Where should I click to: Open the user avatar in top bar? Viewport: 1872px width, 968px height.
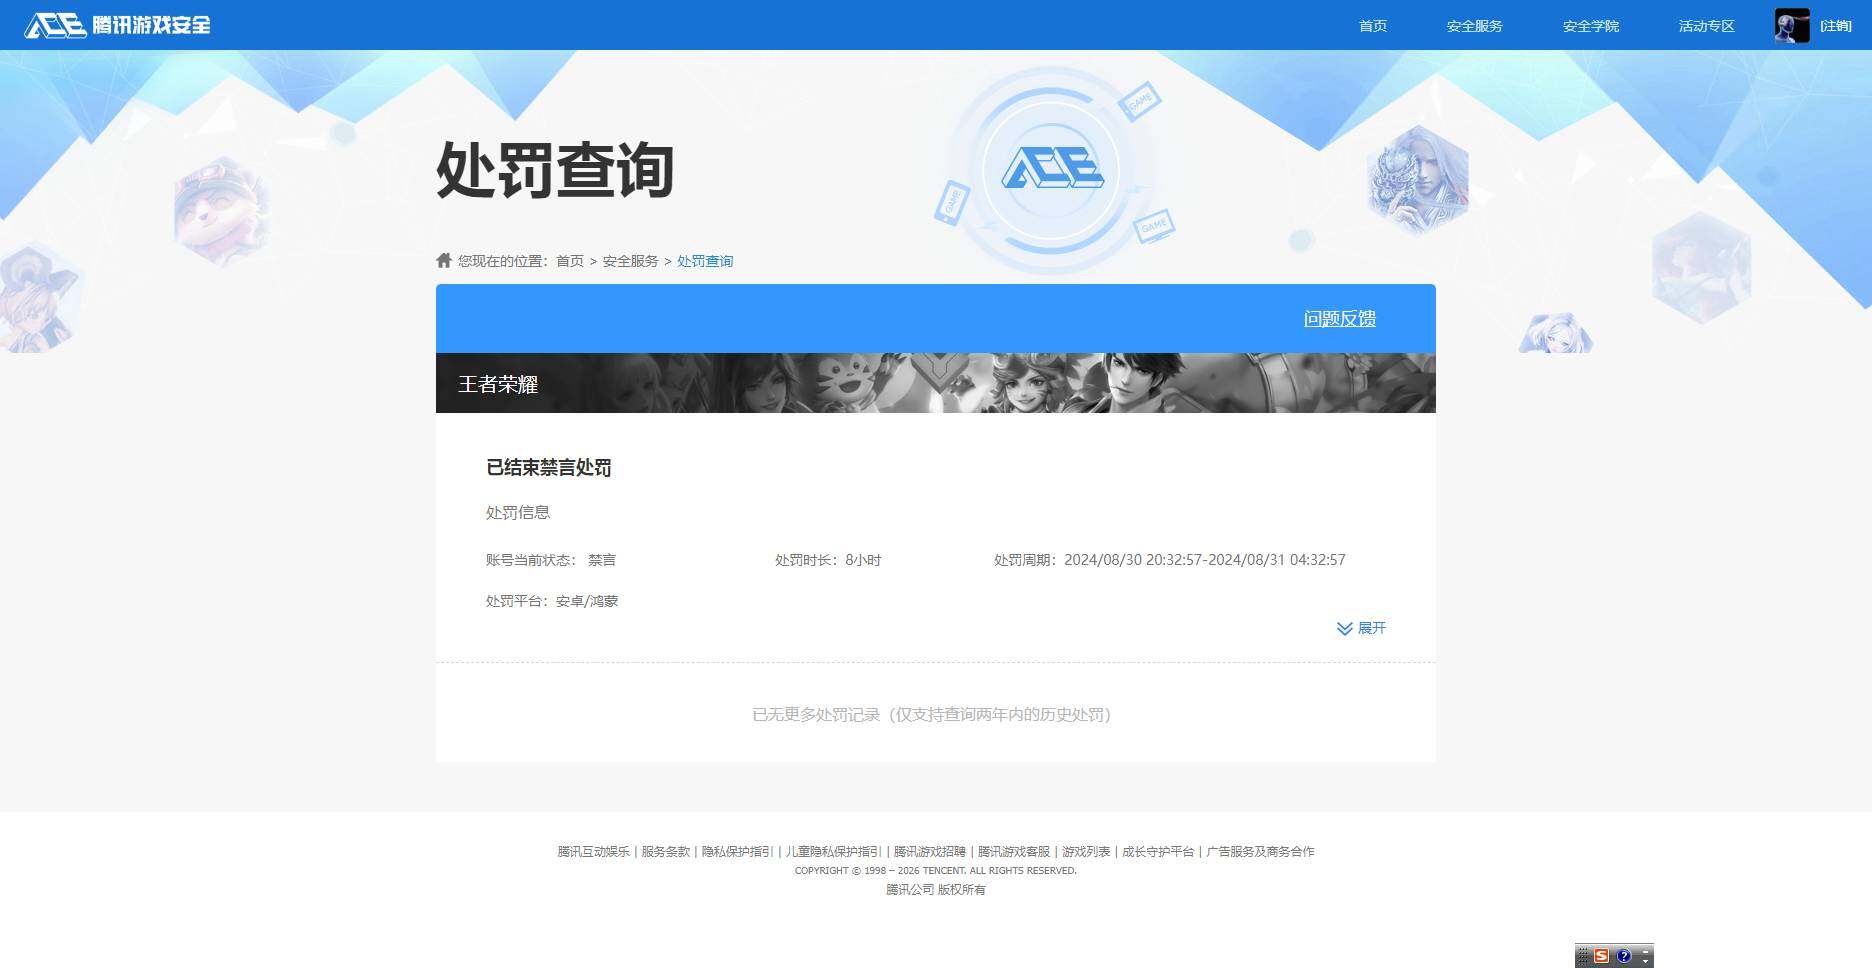coord(1791,25)
